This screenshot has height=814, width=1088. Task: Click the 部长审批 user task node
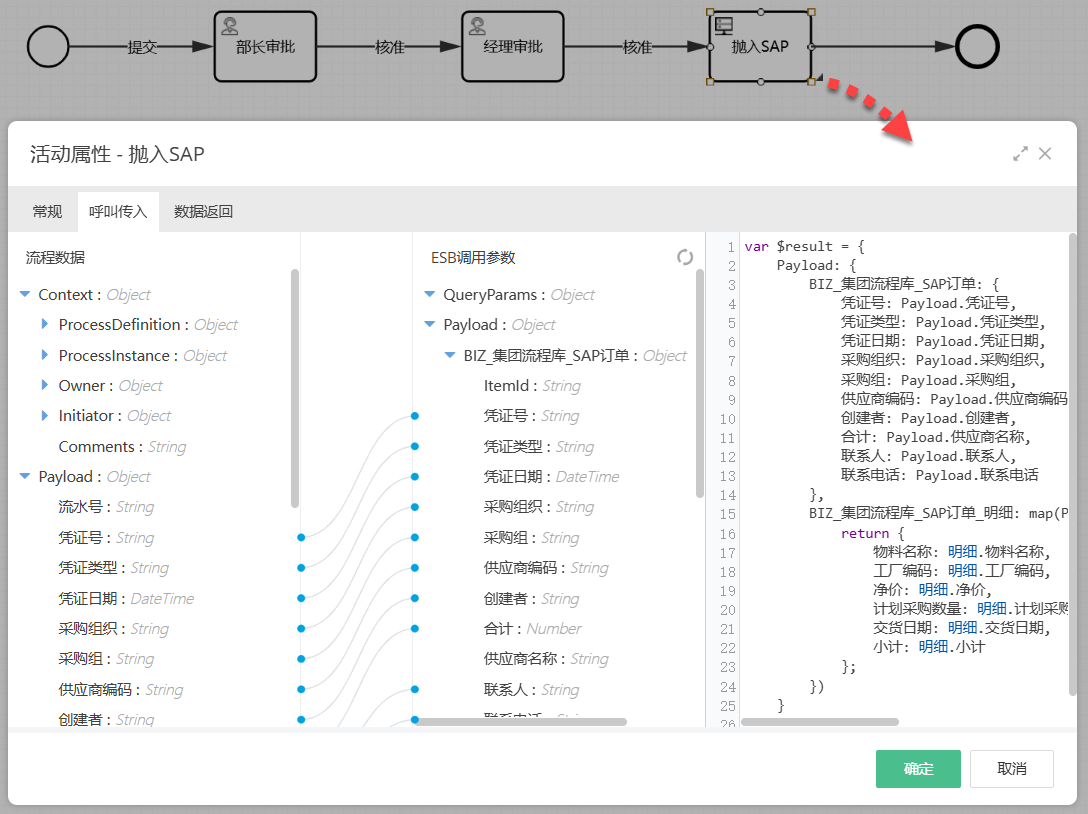click(x=265, y=47)
